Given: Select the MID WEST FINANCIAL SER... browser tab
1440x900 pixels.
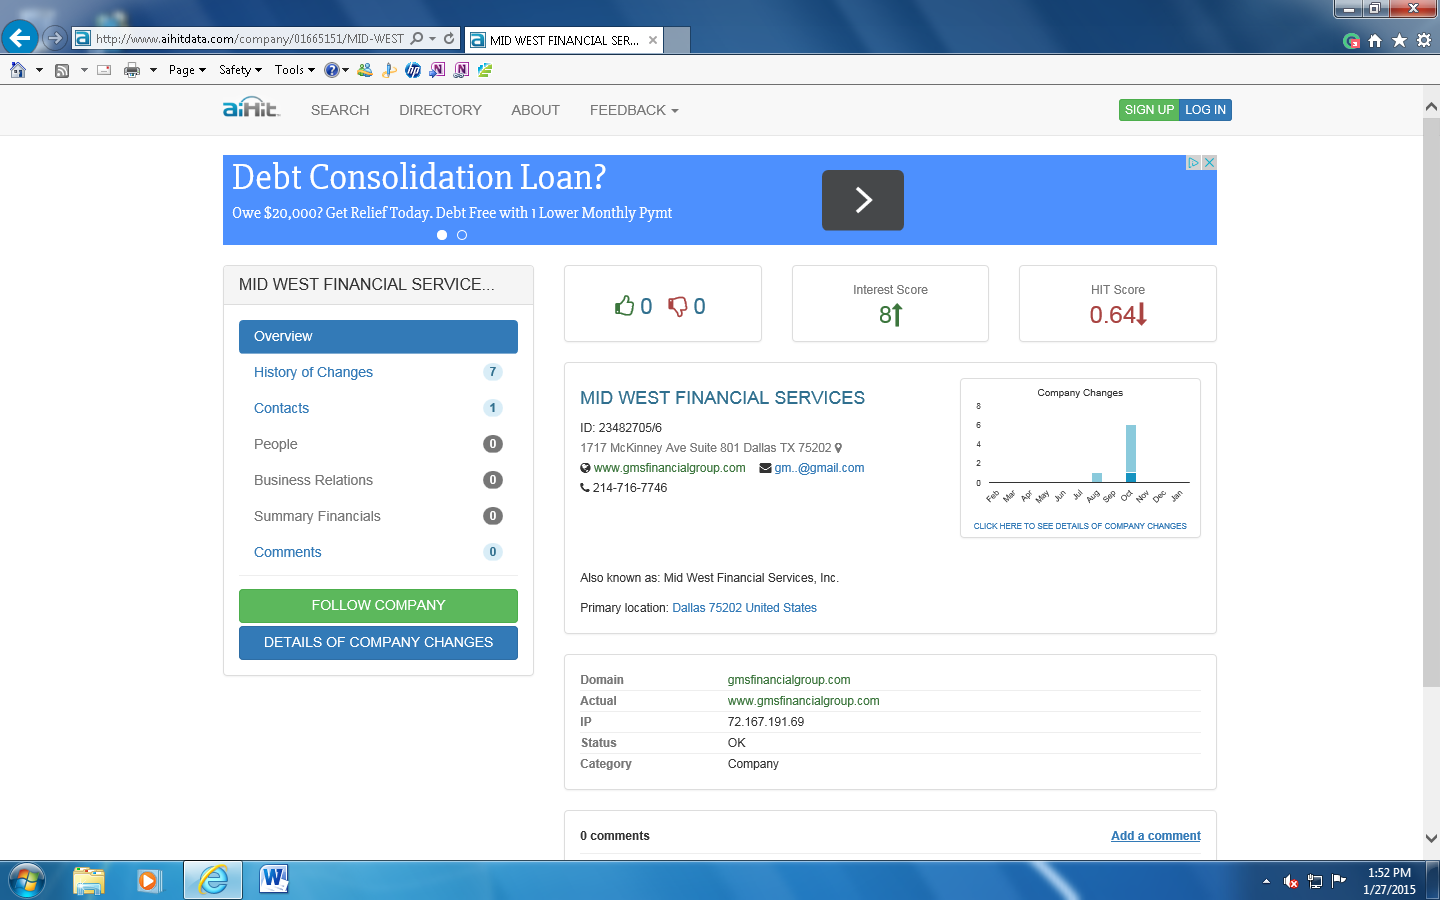Looking at the screenshot, I should tap(564, 40).
